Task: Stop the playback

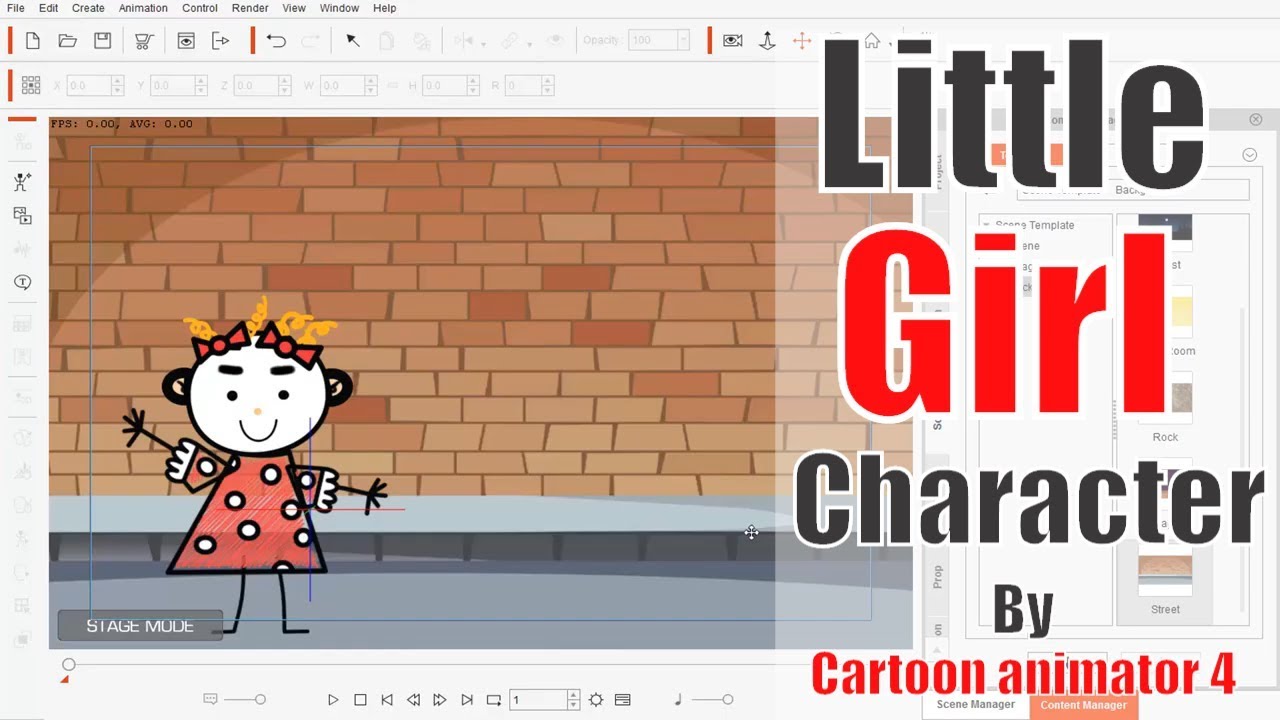Action: (x=360, y=700)
